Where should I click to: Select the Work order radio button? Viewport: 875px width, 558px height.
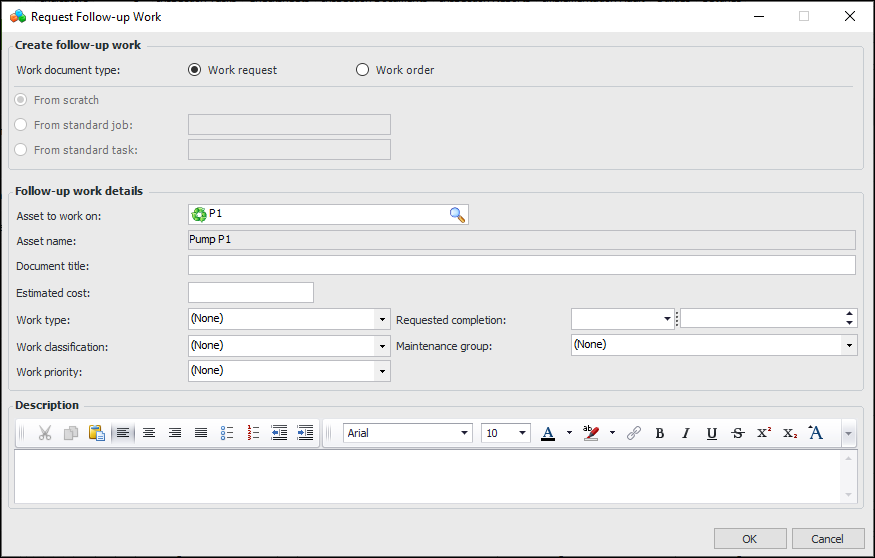tap(363, 70)
